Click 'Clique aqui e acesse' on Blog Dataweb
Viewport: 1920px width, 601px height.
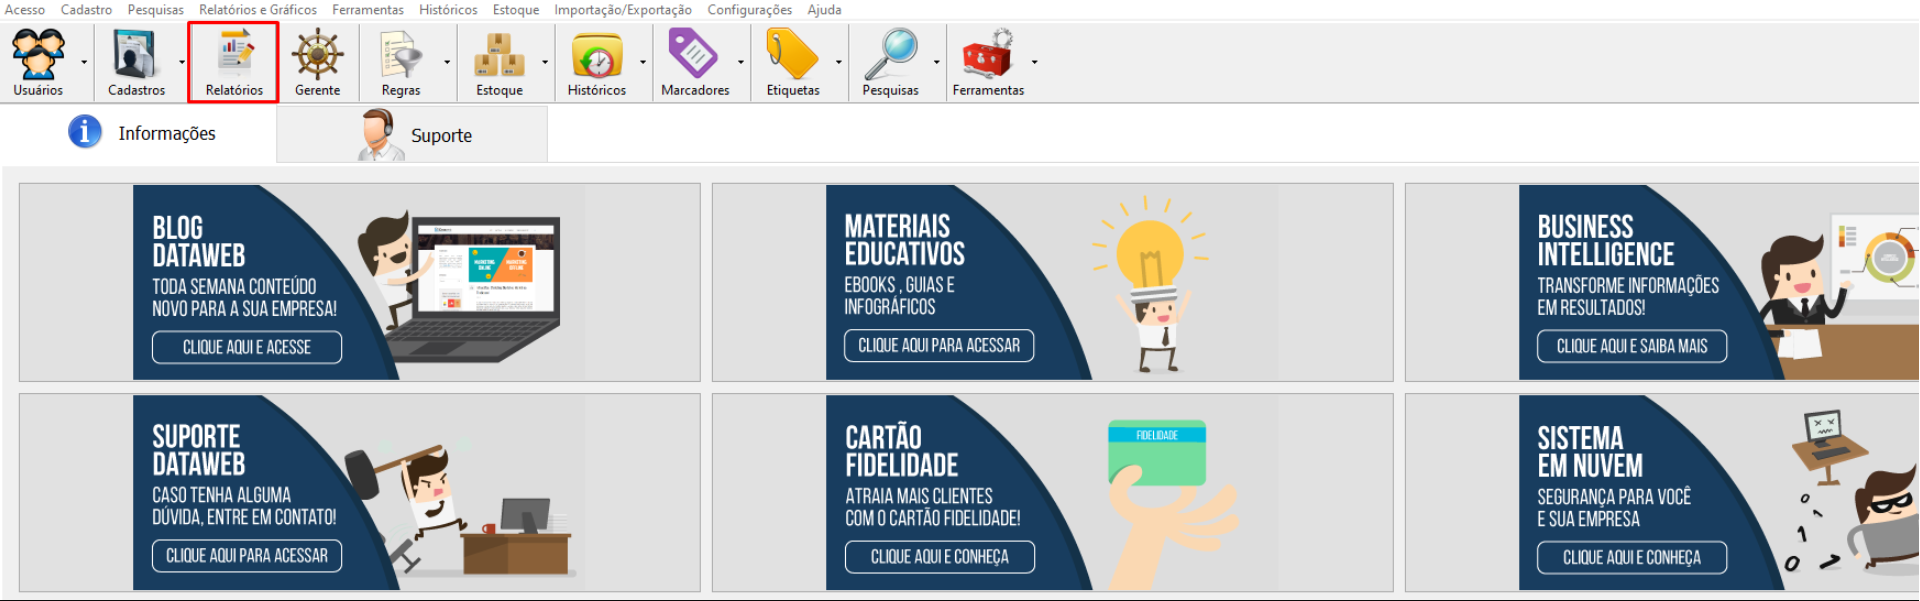pos(247,347)
